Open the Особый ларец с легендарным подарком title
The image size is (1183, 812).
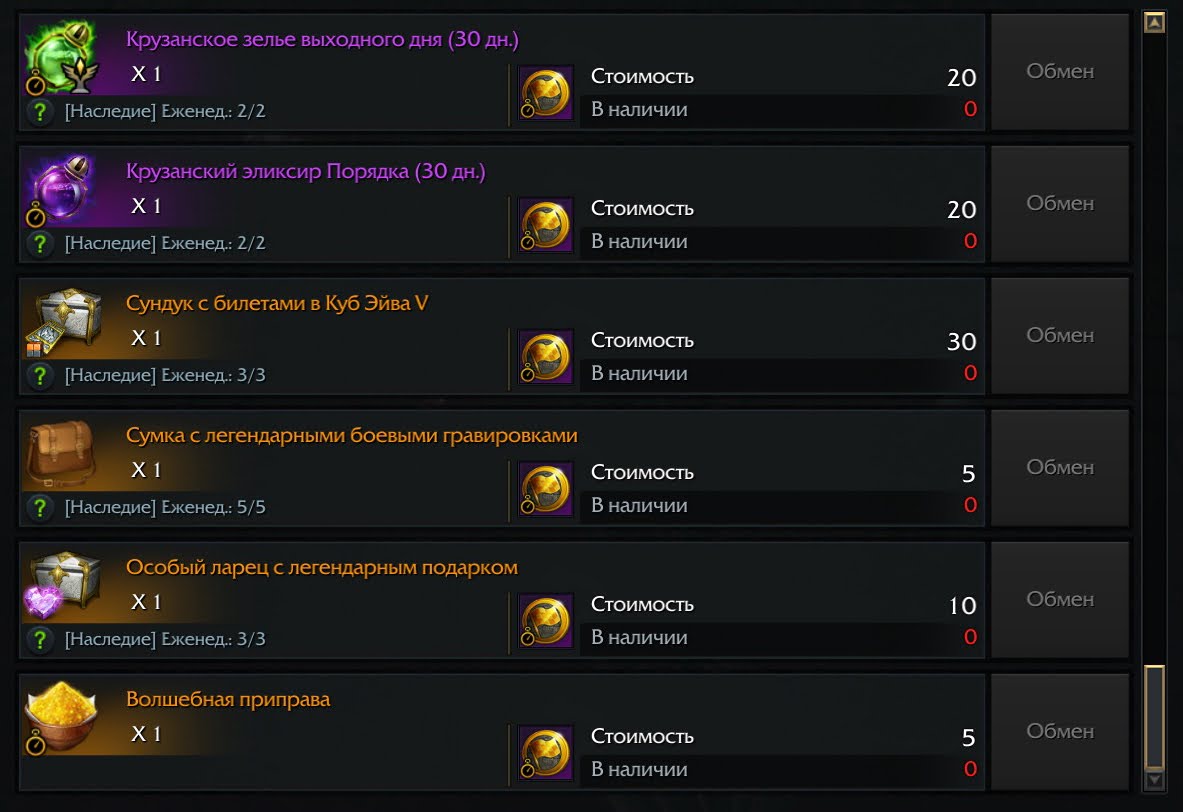pos(322,568)
